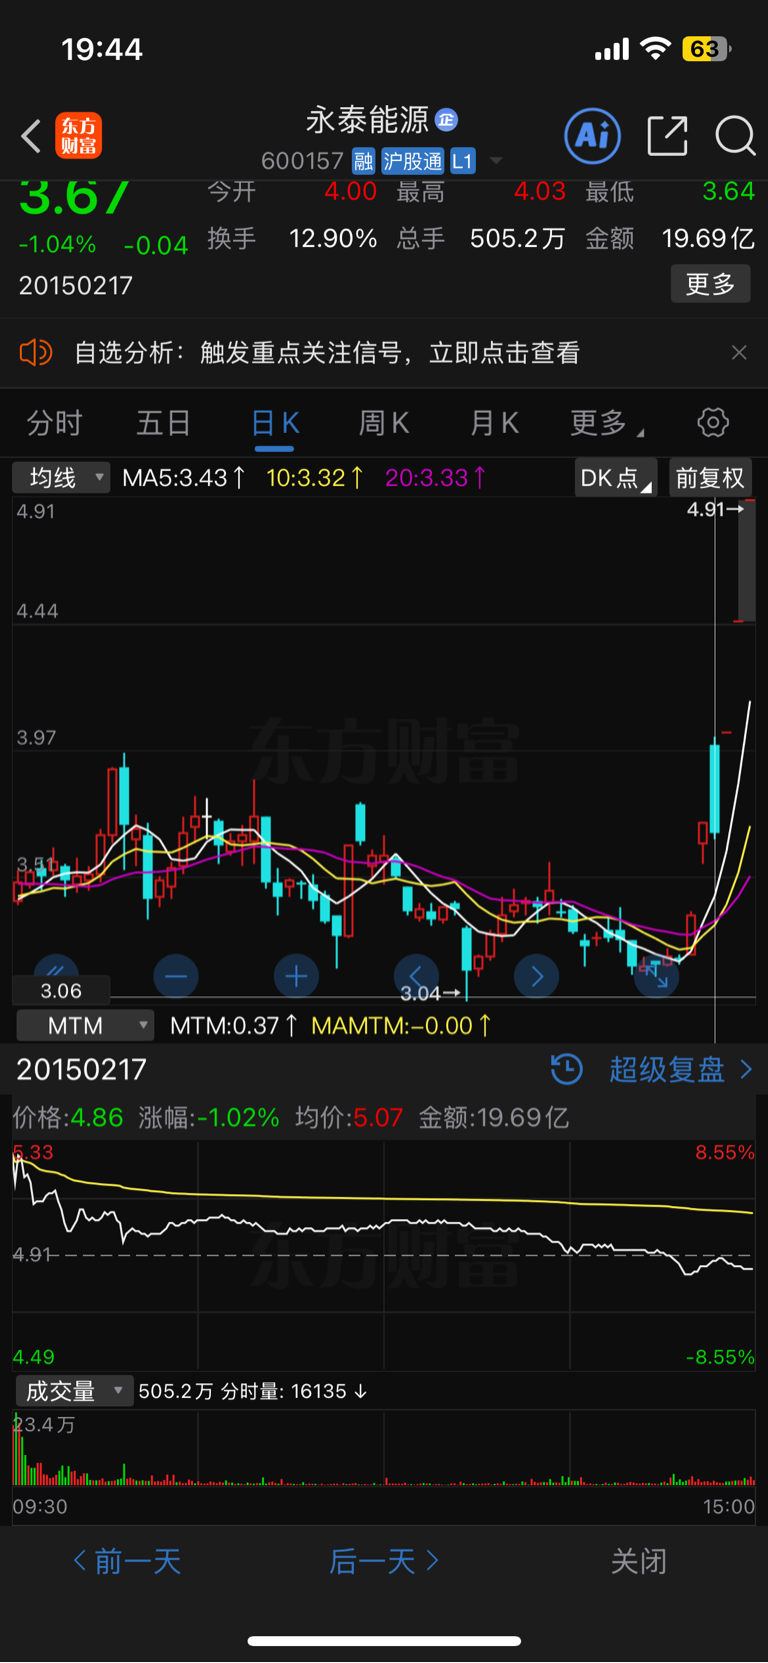Tap the 20150217 date above the tabs

76,285
